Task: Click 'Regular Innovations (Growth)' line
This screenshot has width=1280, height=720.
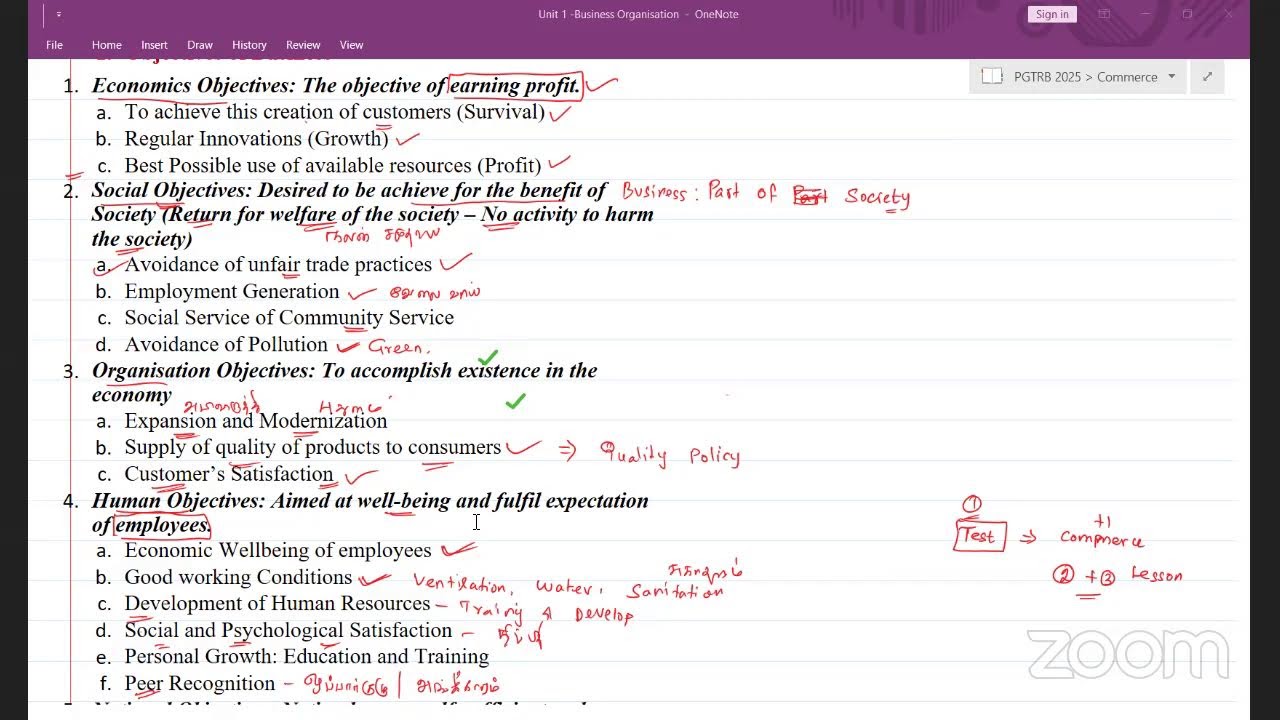Action: 256,139
